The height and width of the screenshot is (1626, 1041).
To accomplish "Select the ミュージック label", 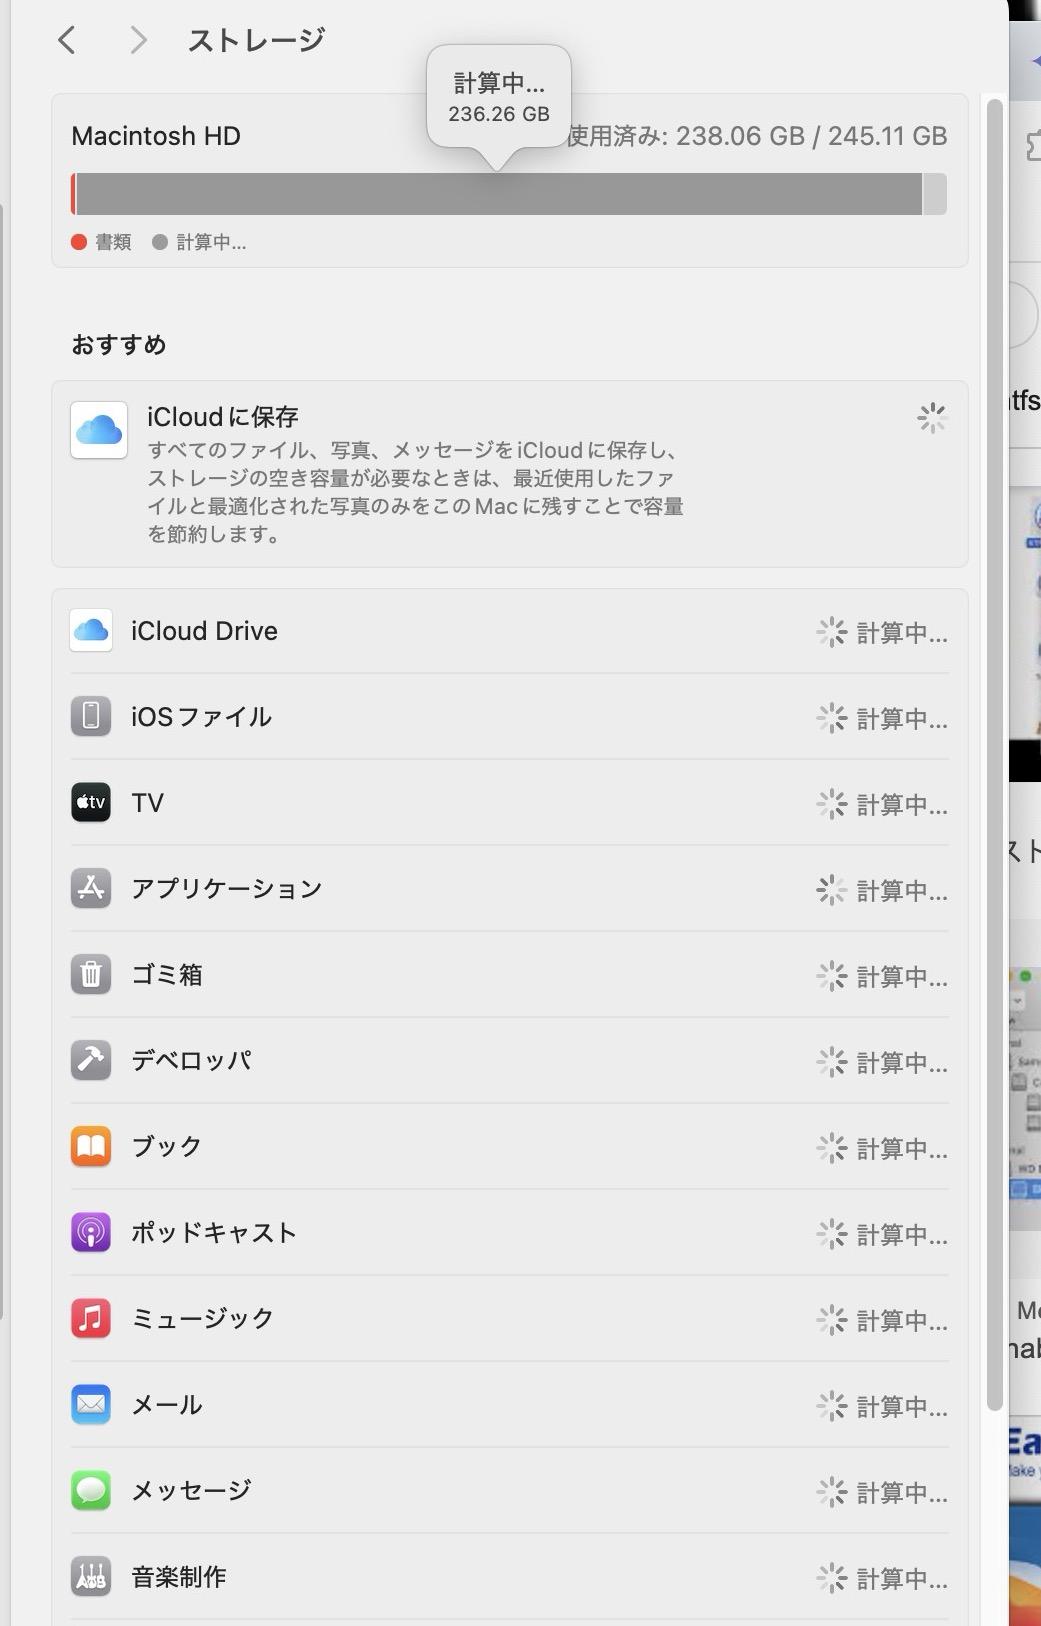I will point(202,1319).
